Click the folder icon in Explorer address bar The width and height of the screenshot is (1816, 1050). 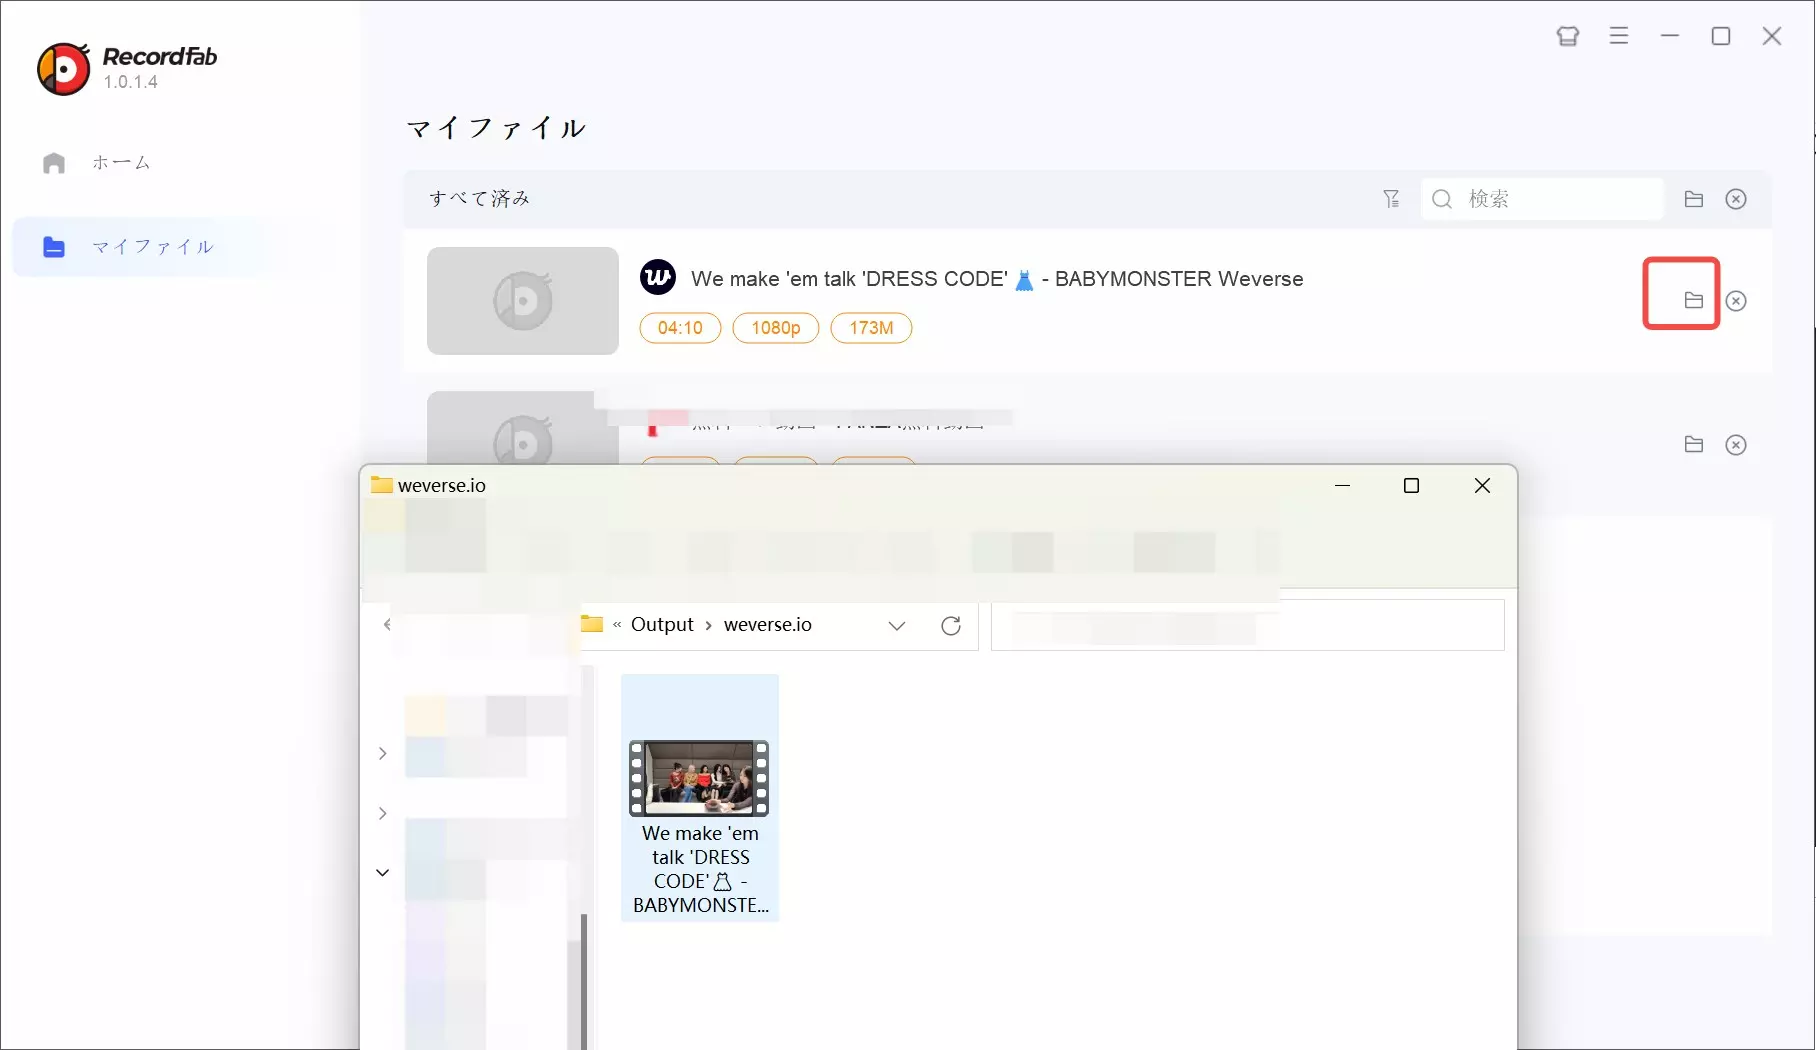pos(592,624)
